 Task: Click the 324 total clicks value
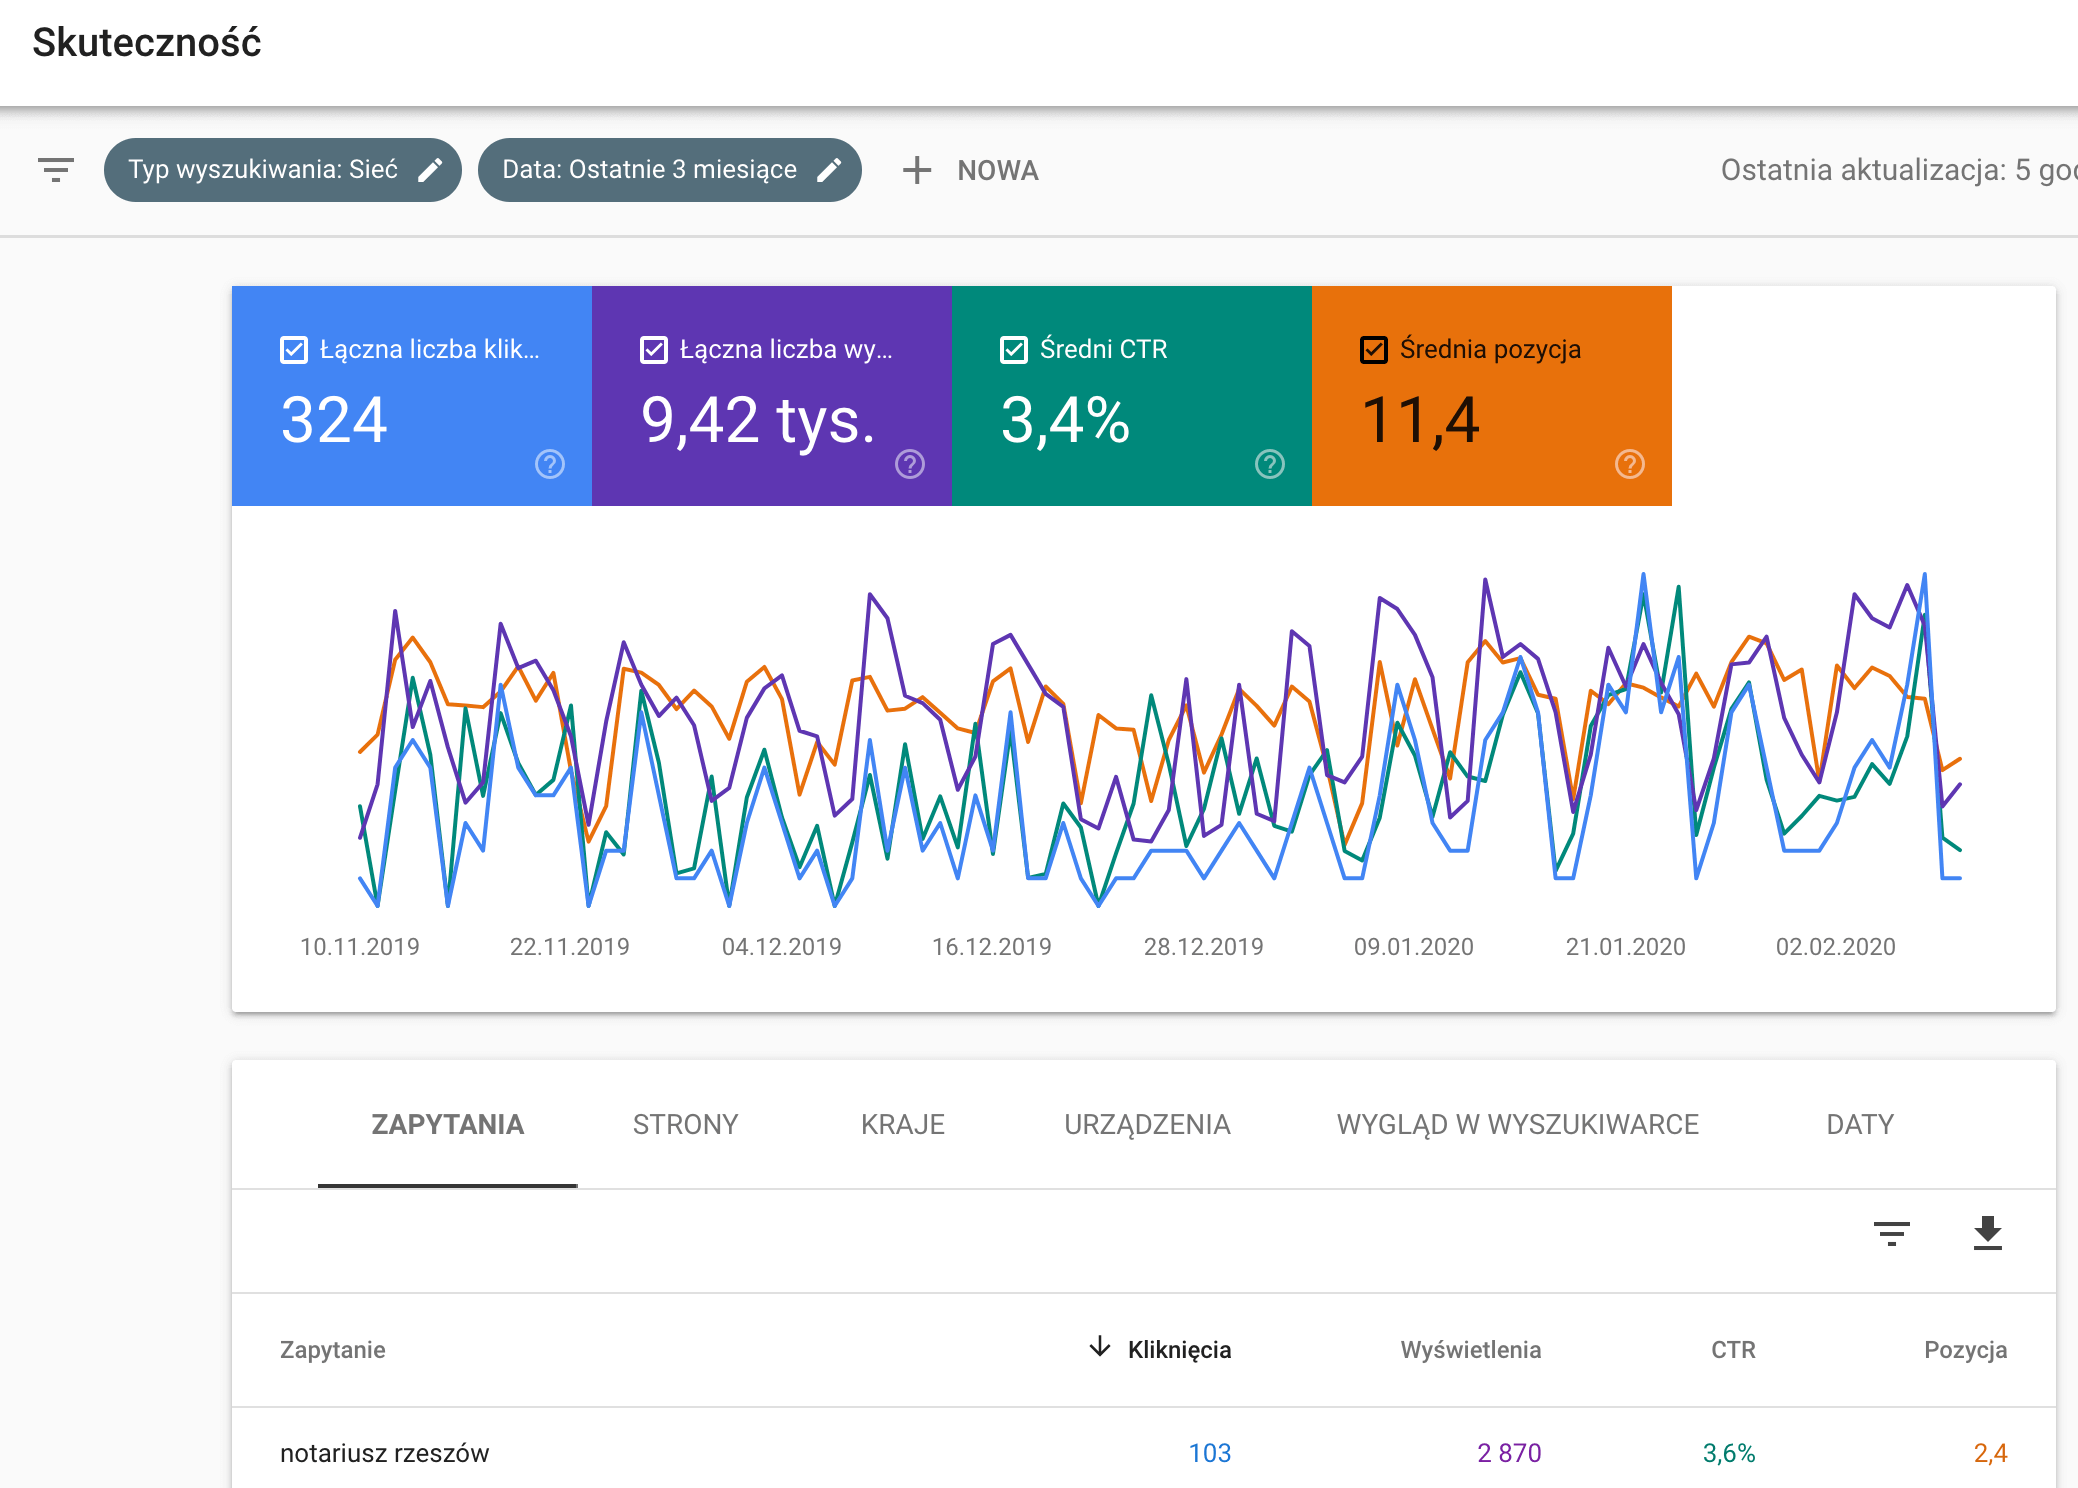tap(334, 420)
